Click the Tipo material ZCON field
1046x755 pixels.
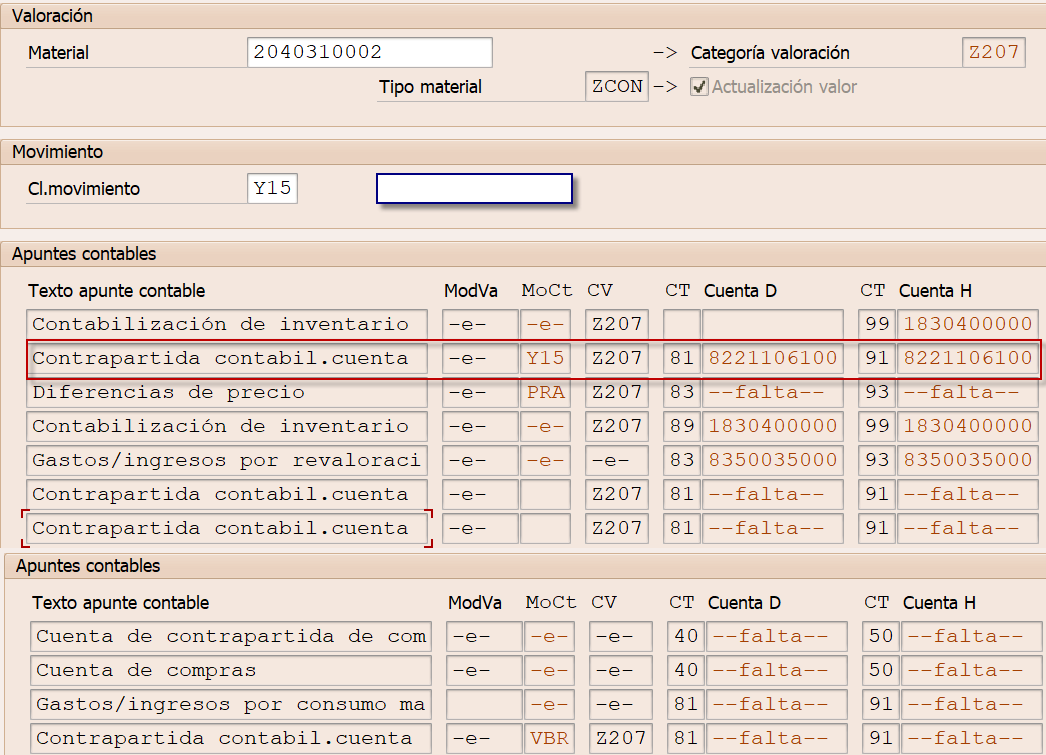point(617,87)
